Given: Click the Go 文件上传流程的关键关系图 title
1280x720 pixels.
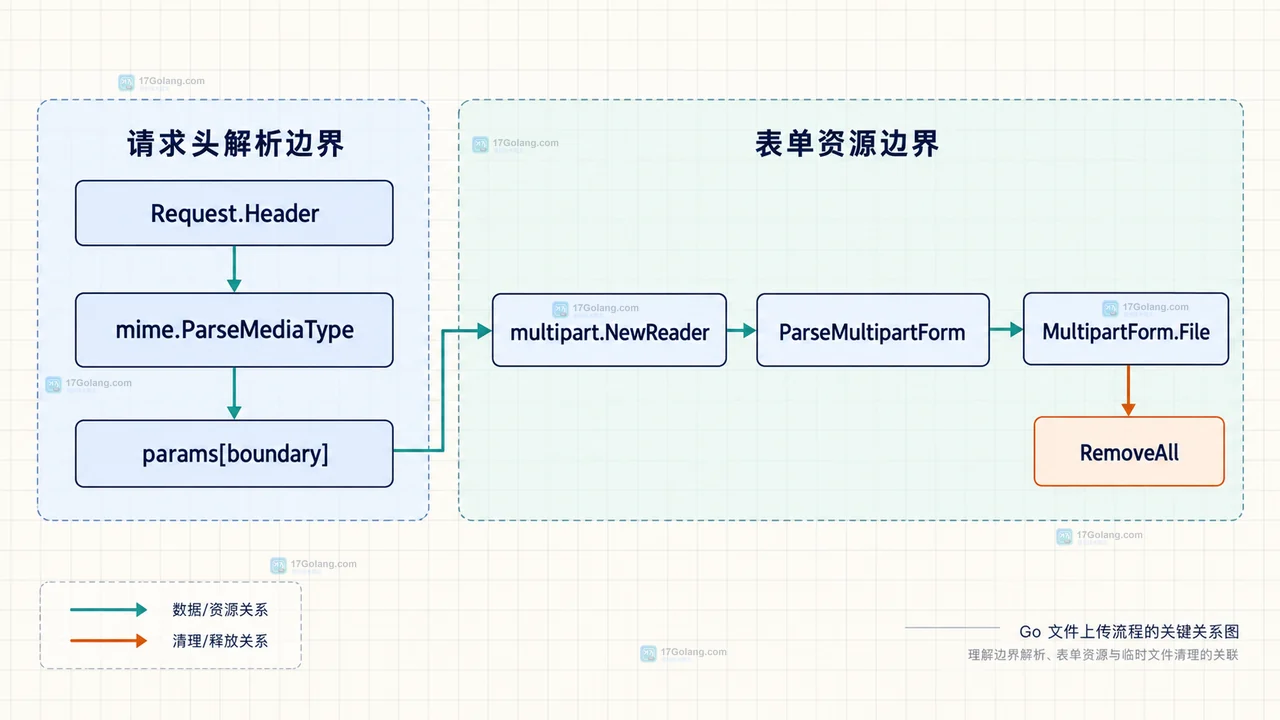Looking at the screenshot, I should tap(1129, 632).
